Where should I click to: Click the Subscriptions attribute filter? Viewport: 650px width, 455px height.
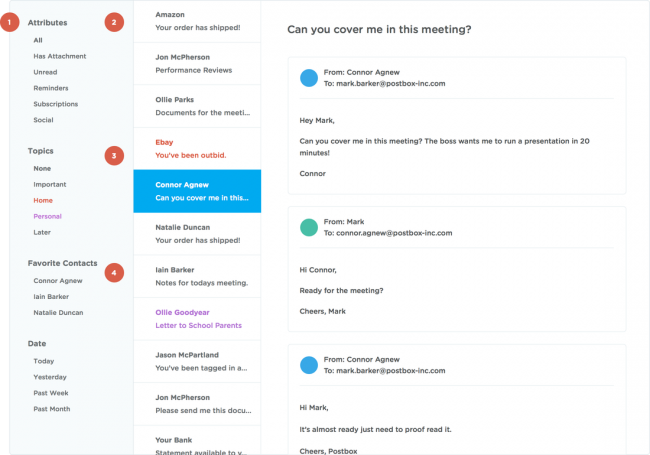55,104
